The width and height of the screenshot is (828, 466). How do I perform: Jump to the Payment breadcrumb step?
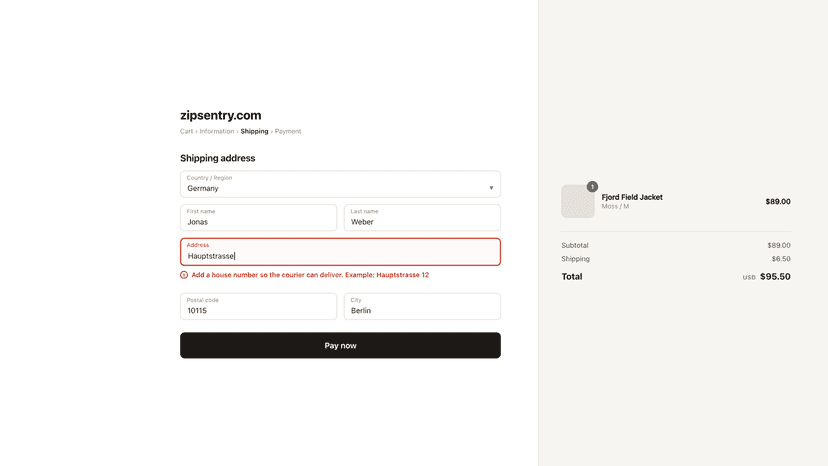[288, 131]
